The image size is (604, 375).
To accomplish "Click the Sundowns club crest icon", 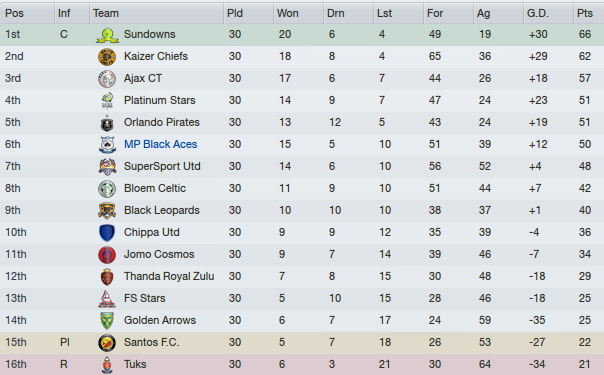I will point(107,35).
